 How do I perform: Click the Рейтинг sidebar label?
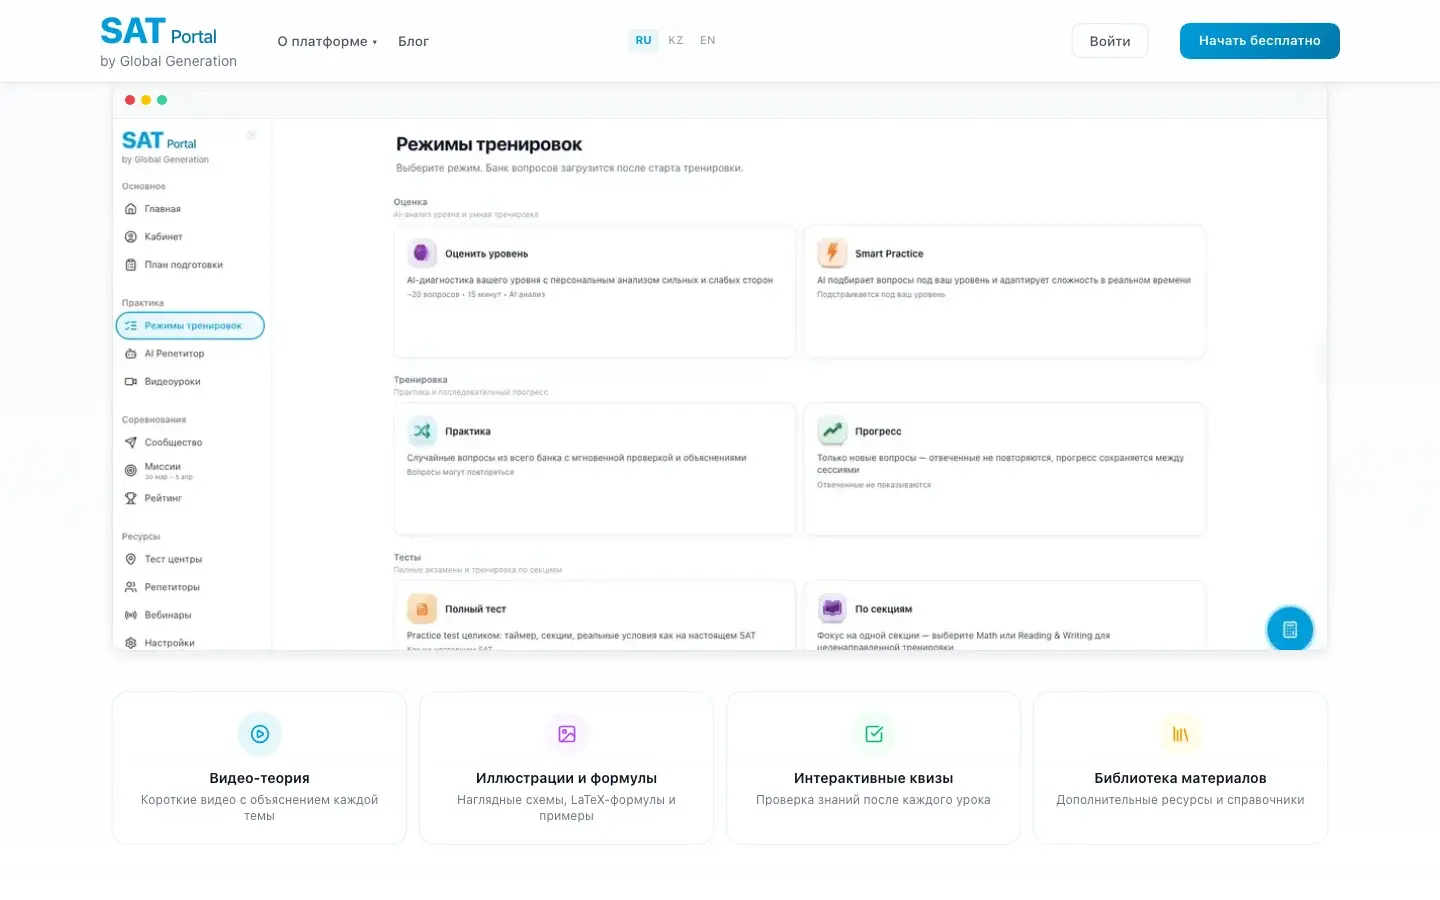(x=163, y=498)
